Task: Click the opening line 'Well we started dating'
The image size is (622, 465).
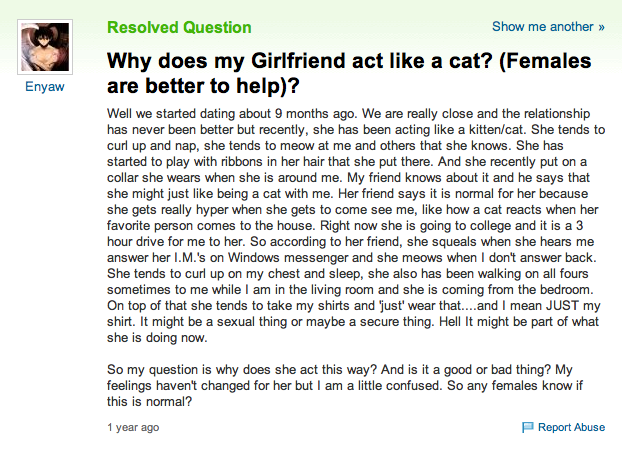Action: point(175,113)
